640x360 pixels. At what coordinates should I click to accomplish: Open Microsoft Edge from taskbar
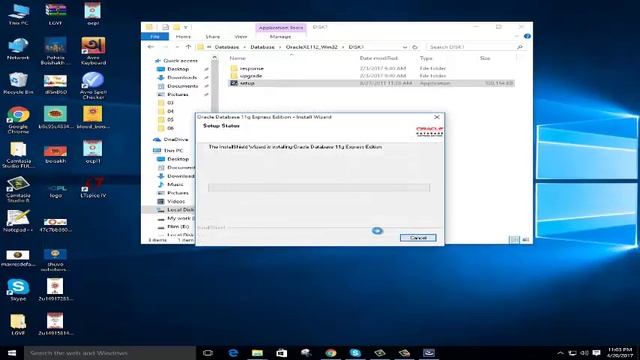(x=233, y=353)
